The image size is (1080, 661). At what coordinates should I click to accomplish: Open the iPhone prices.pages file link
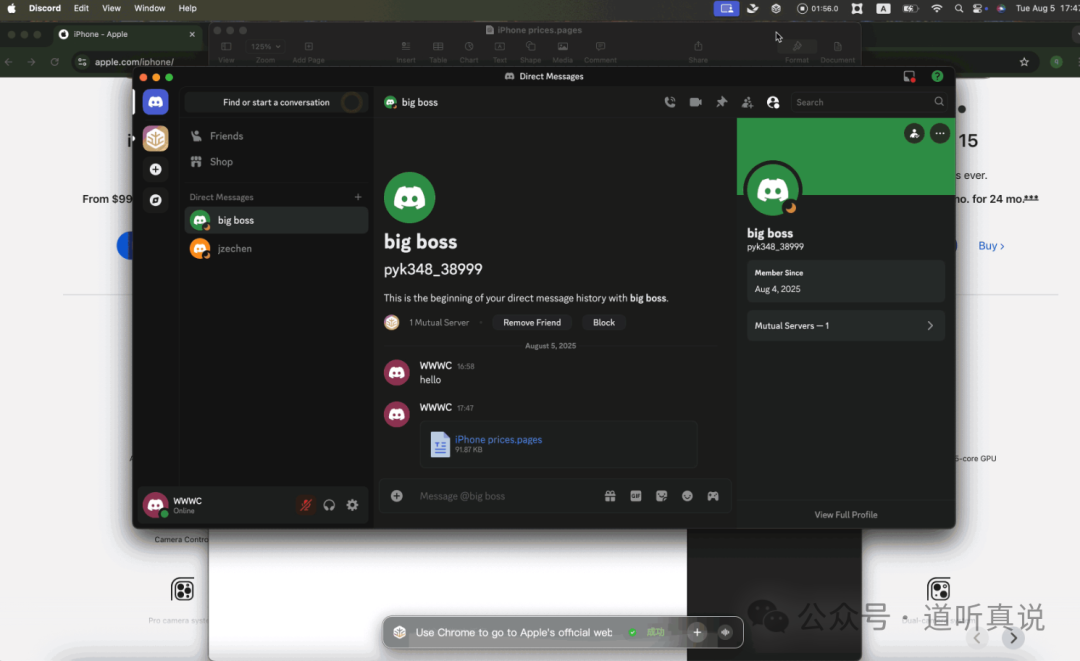(x=498, y=439)
